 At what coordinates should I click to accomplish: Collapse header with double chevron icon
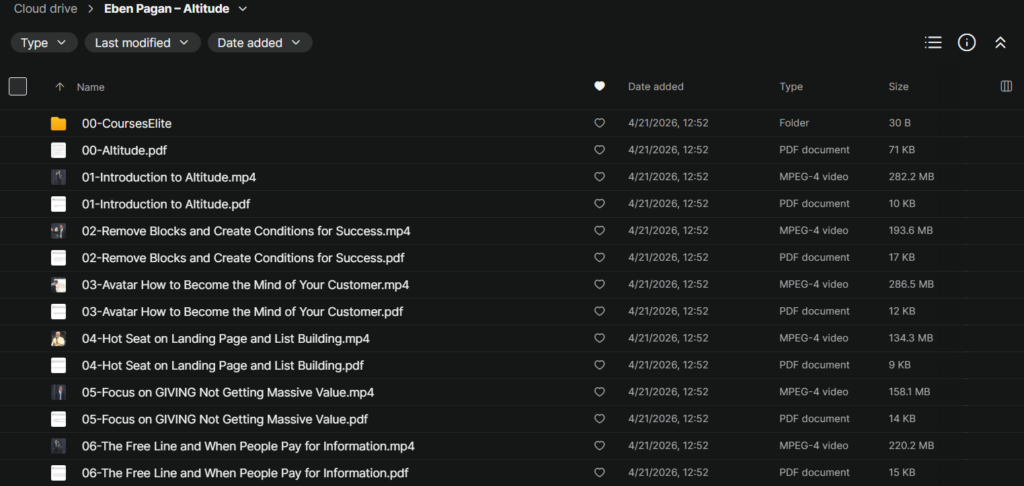(1000, 43)
